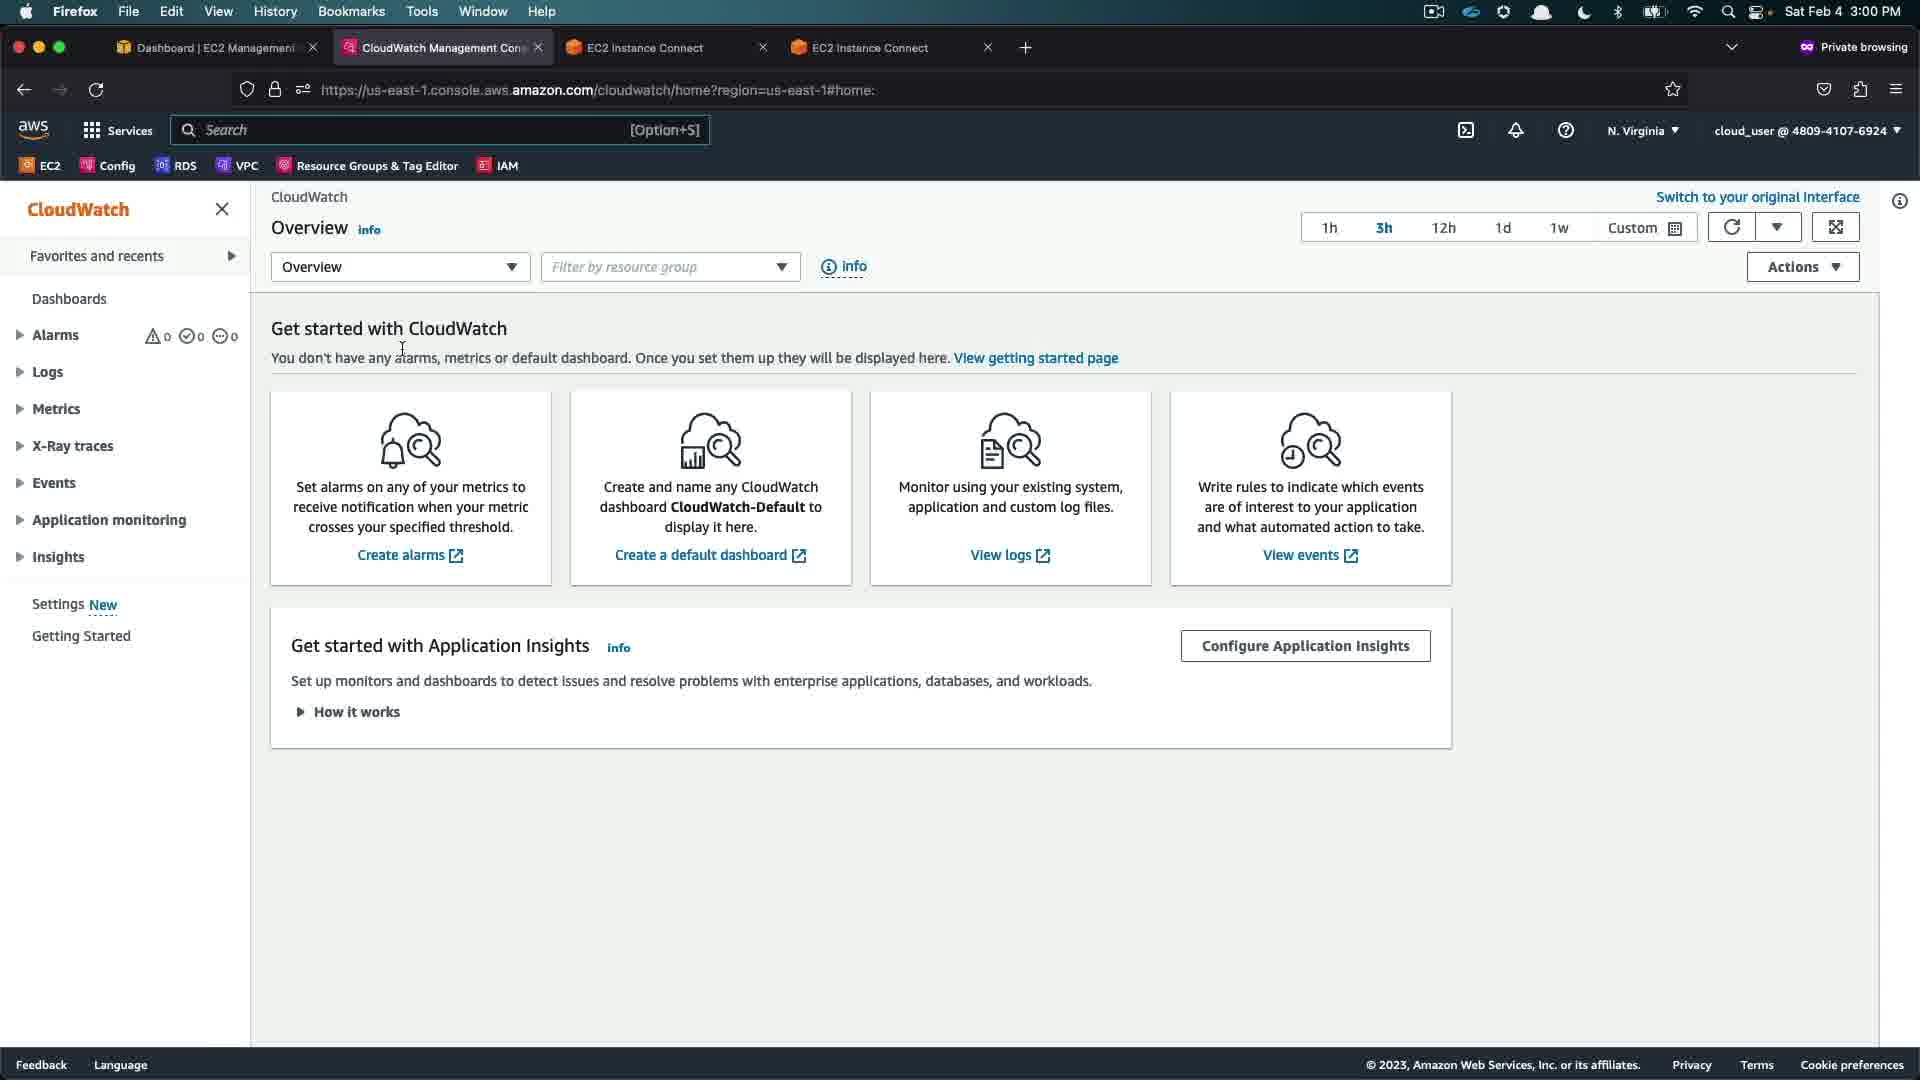Viewport: 1920px width, 1080px height.
Task: Open the info panel icon at right edge
Action: coord(1899,201)
